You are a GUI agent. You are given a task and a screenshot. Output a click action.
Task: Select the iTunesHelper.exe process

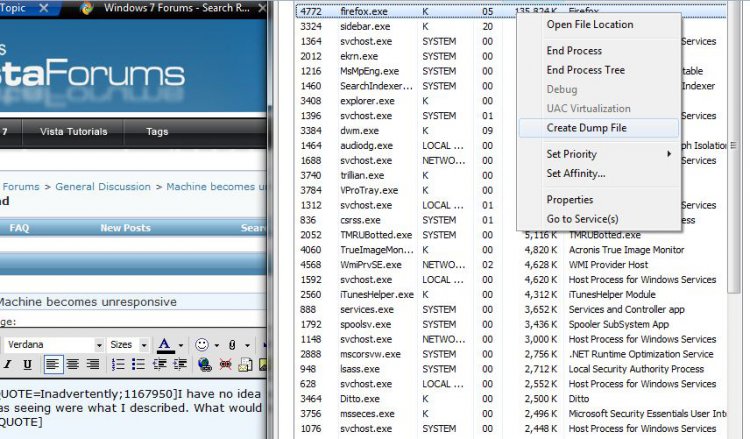coord(377,295)
